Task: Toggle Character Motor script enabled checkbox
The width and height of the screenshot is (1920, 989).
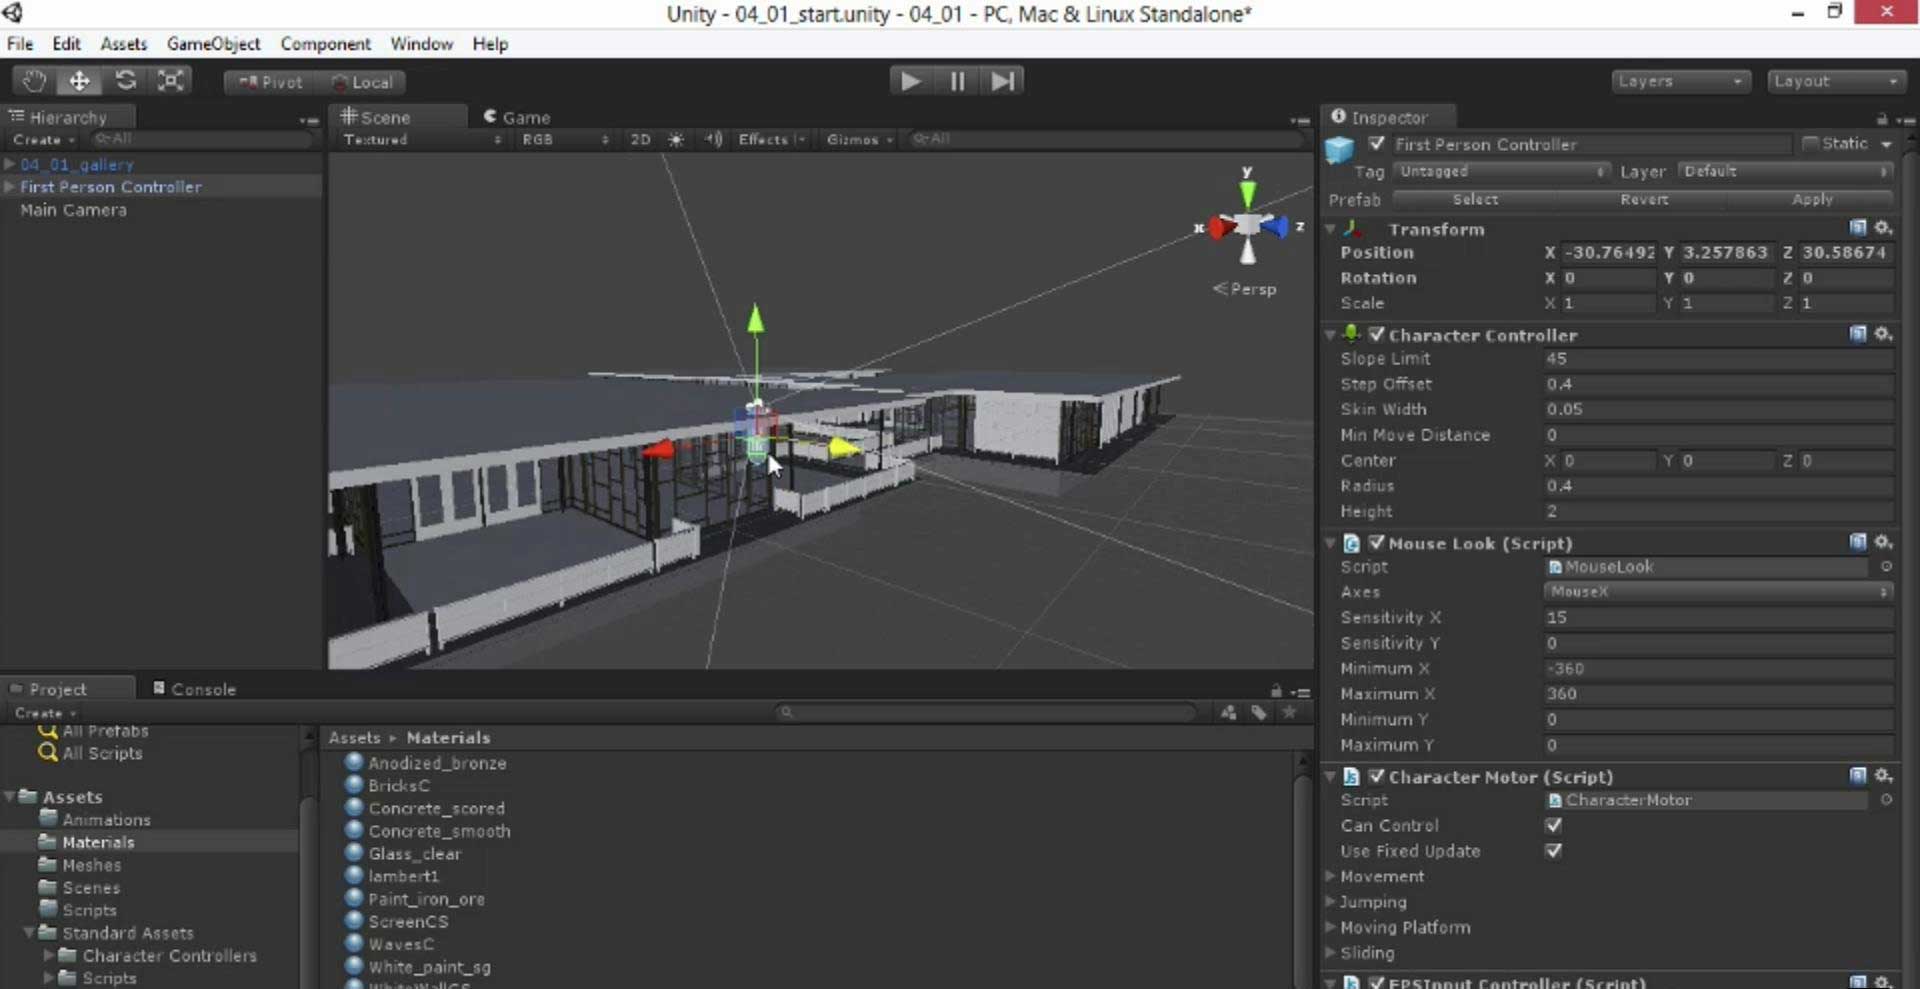Action: 1377,776
